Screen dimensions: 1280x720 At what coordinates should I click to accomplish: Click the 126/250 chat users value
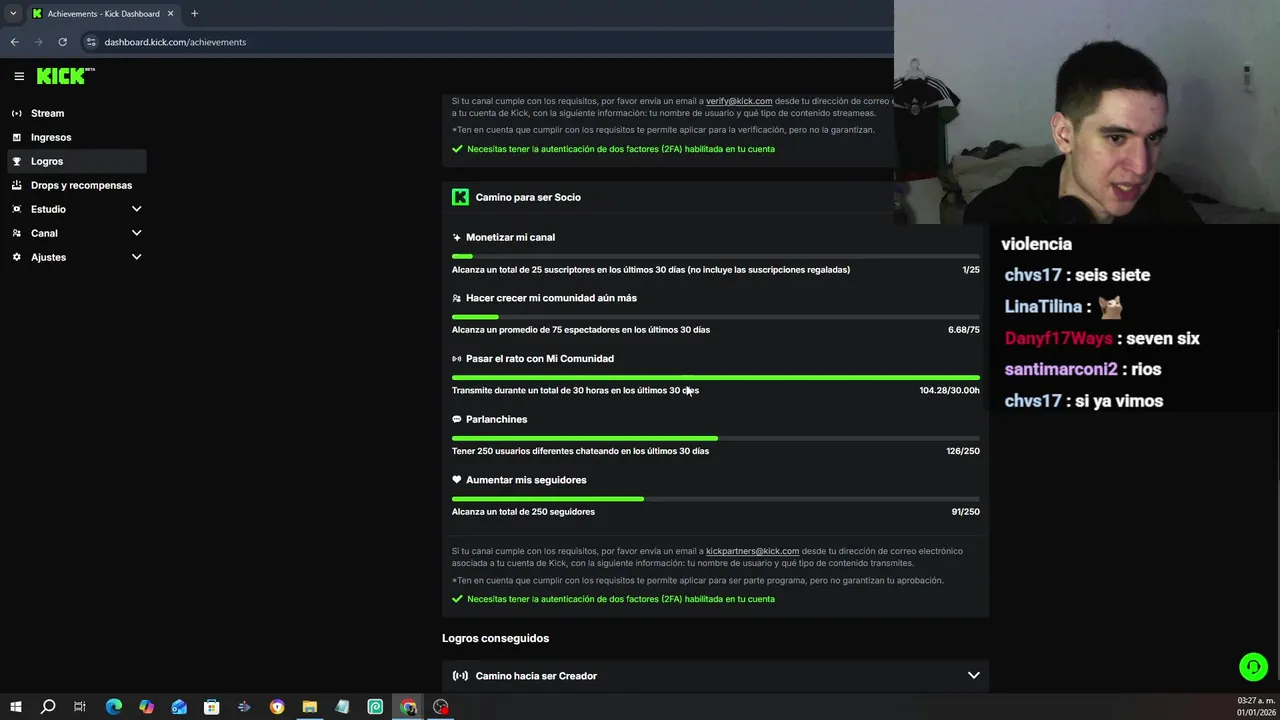tap(963, 451)
